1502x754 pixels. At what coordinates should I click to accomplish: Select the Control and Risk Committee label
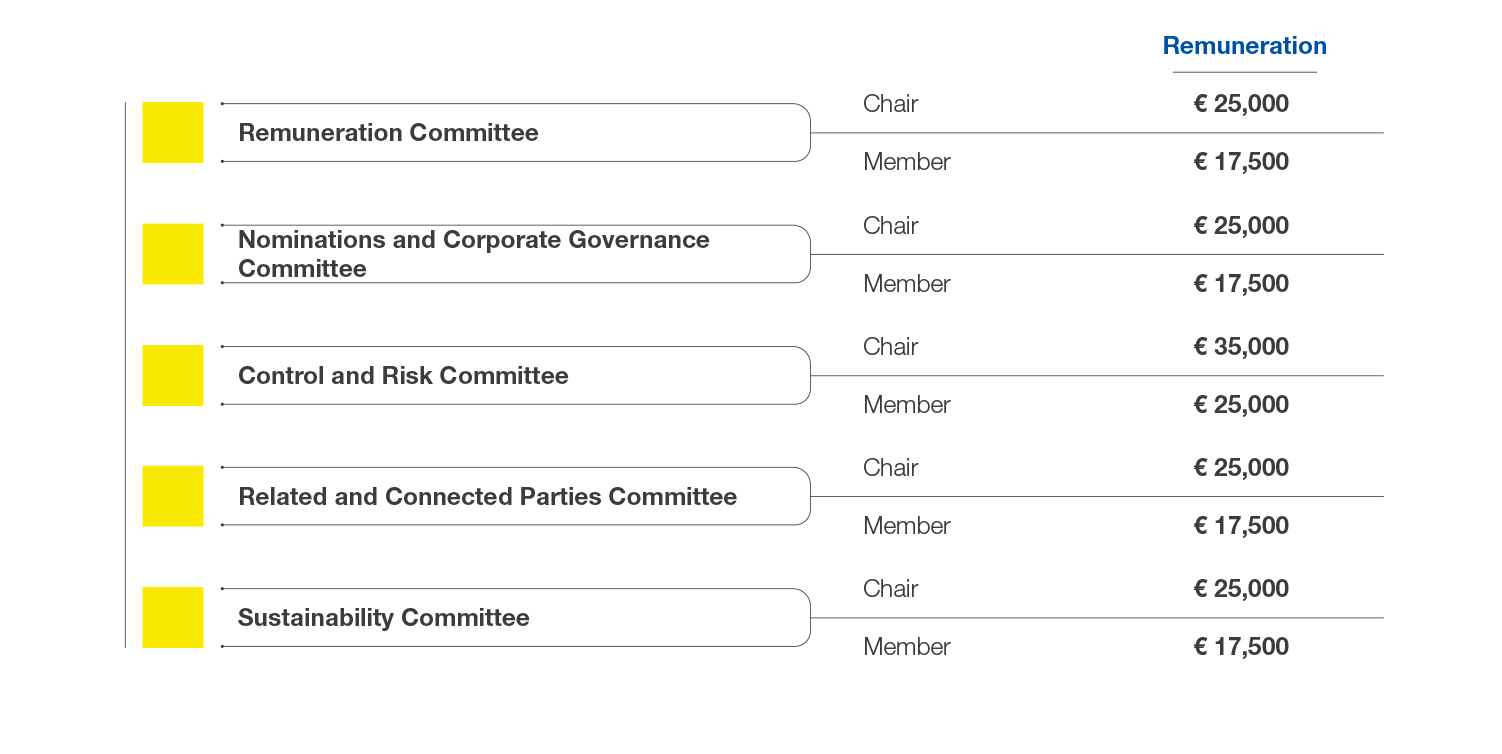403,376
